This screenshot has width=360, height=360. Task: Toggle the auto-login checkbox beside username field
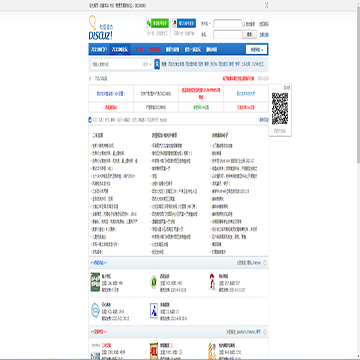244,24
